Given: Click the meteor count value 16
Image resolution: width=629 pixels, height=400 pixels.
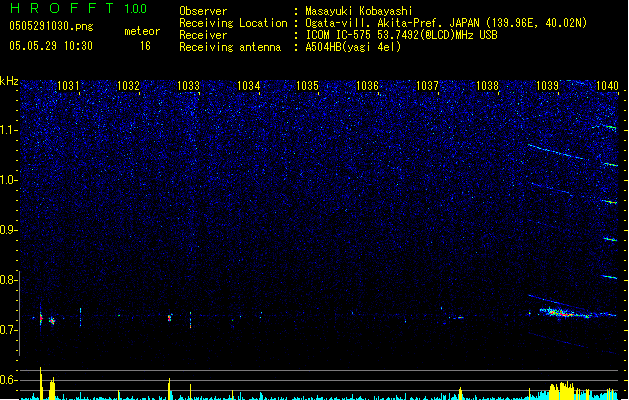Looking at the screenshot, I should click(x=145, y=46).
